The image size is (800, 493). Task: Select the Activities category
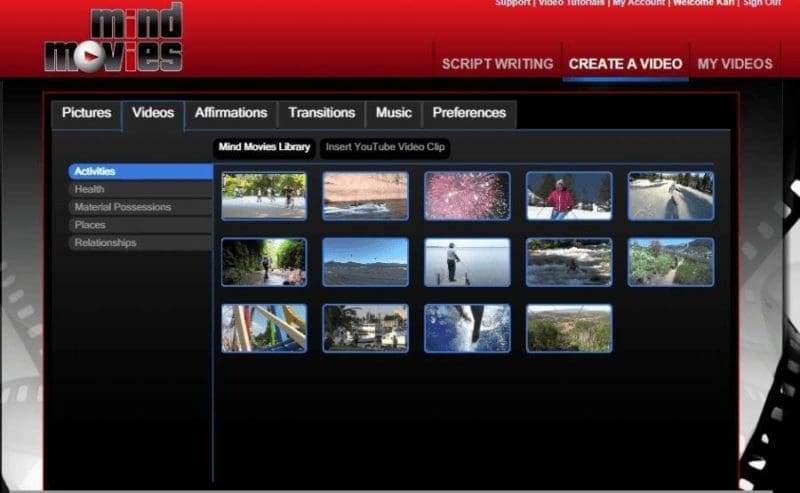tap(141, 171)
